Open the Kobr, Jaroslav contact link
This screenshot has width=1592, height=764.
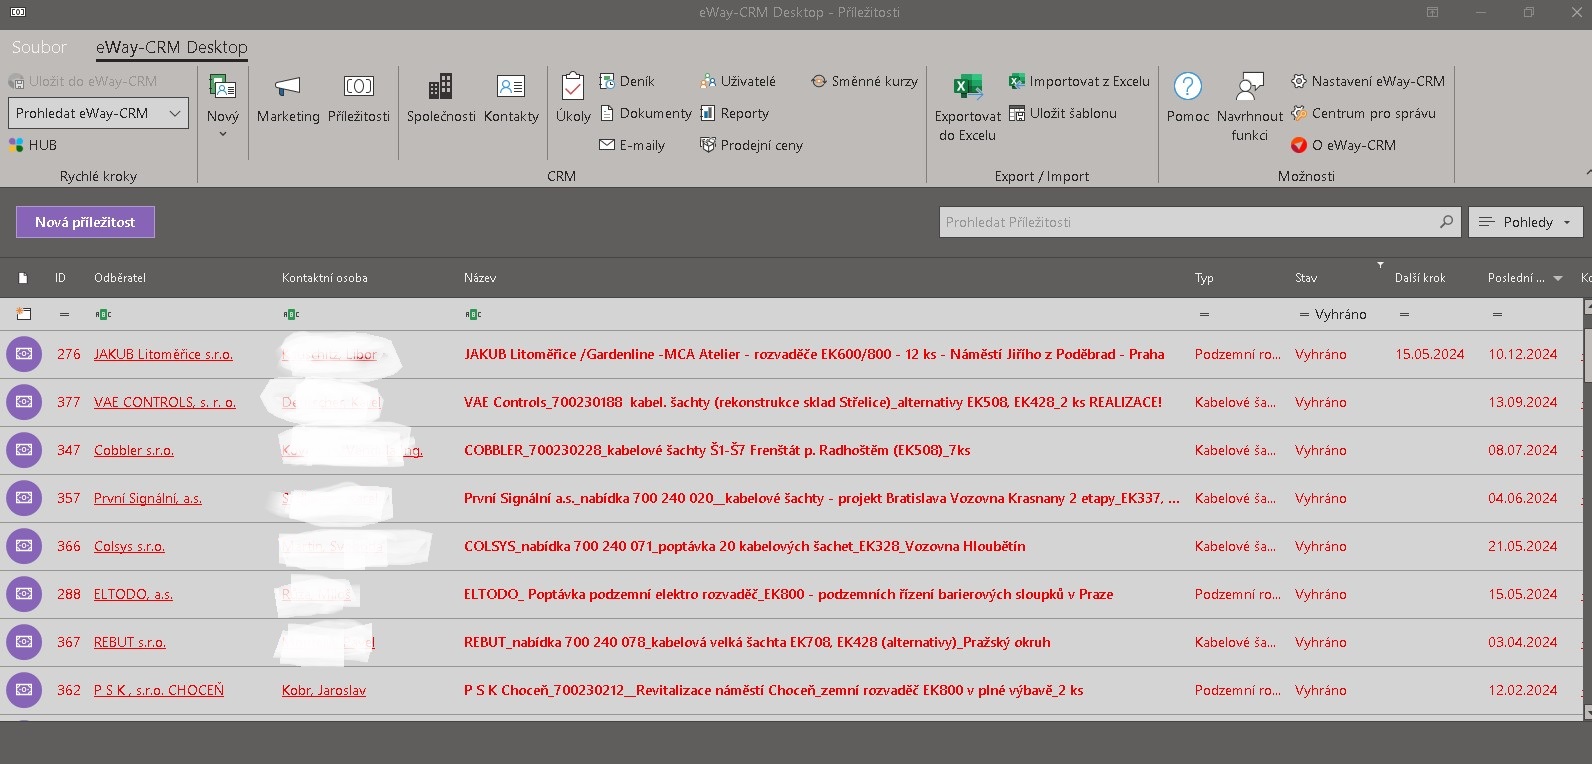(x=324, y=690)
